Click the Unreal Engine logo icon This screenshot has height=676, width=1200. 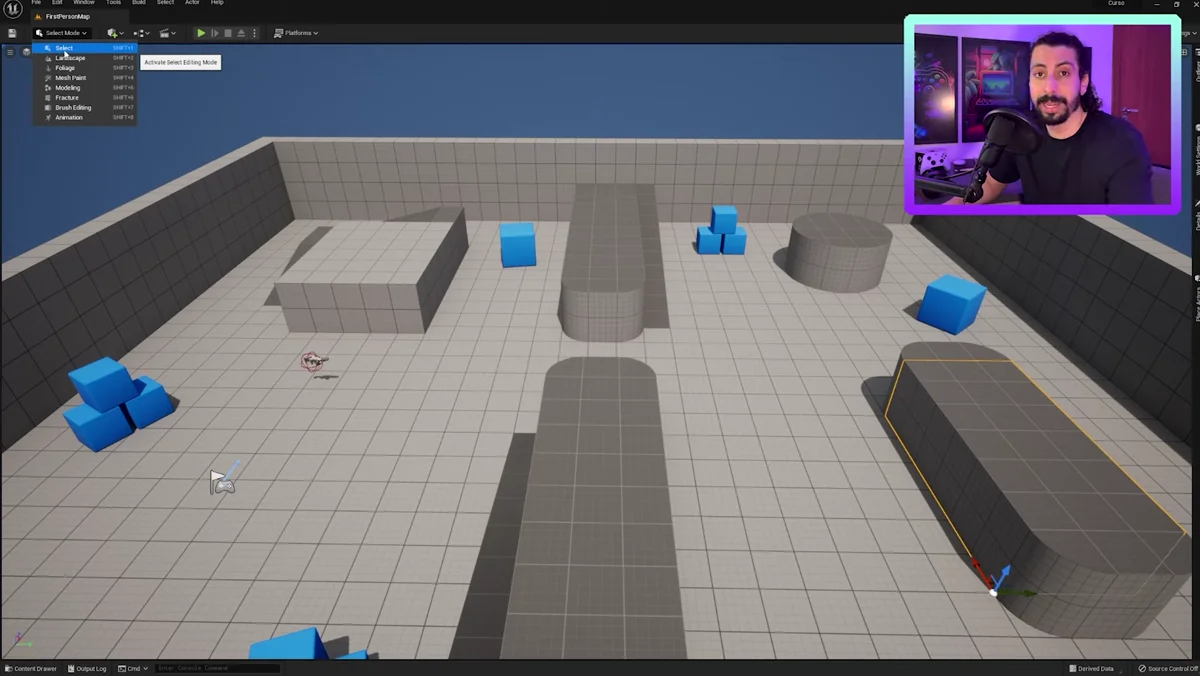coord(13,9)
